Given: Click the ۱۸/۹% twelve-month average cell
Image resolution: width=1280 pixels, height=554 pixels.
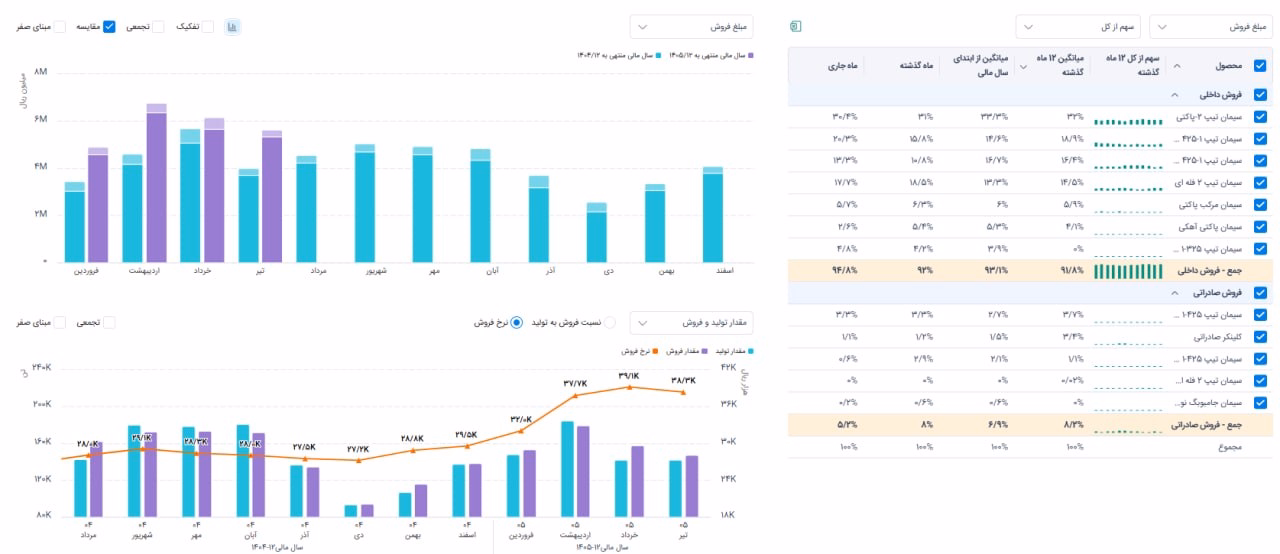Looking at the screenshot, I should [1071, 140].
